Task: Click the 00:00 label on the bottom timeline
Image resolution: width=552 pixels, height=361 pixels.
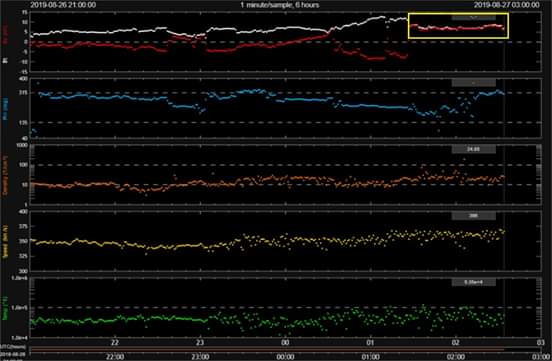Action: pyautogui.click(x=285, y=357)
